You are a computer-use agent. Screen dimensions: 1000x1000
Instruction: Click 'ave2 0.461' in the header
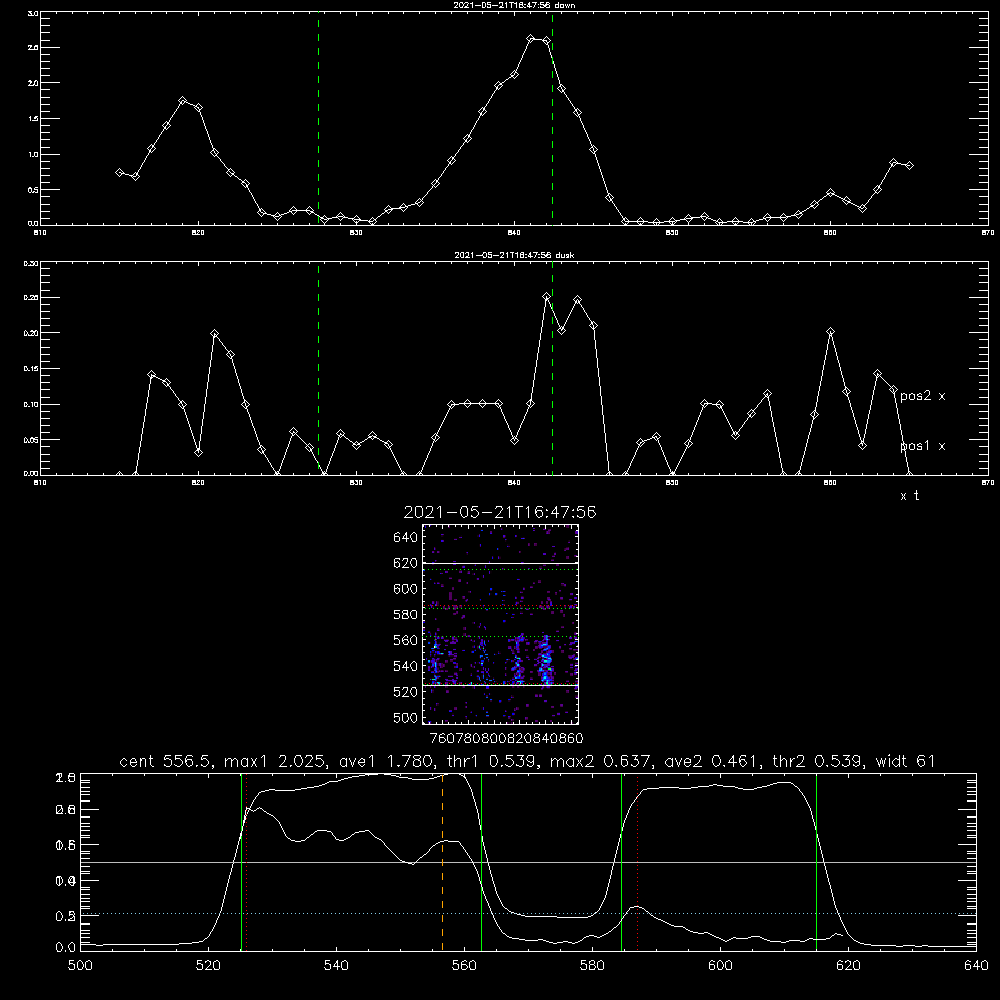[710, 761]
